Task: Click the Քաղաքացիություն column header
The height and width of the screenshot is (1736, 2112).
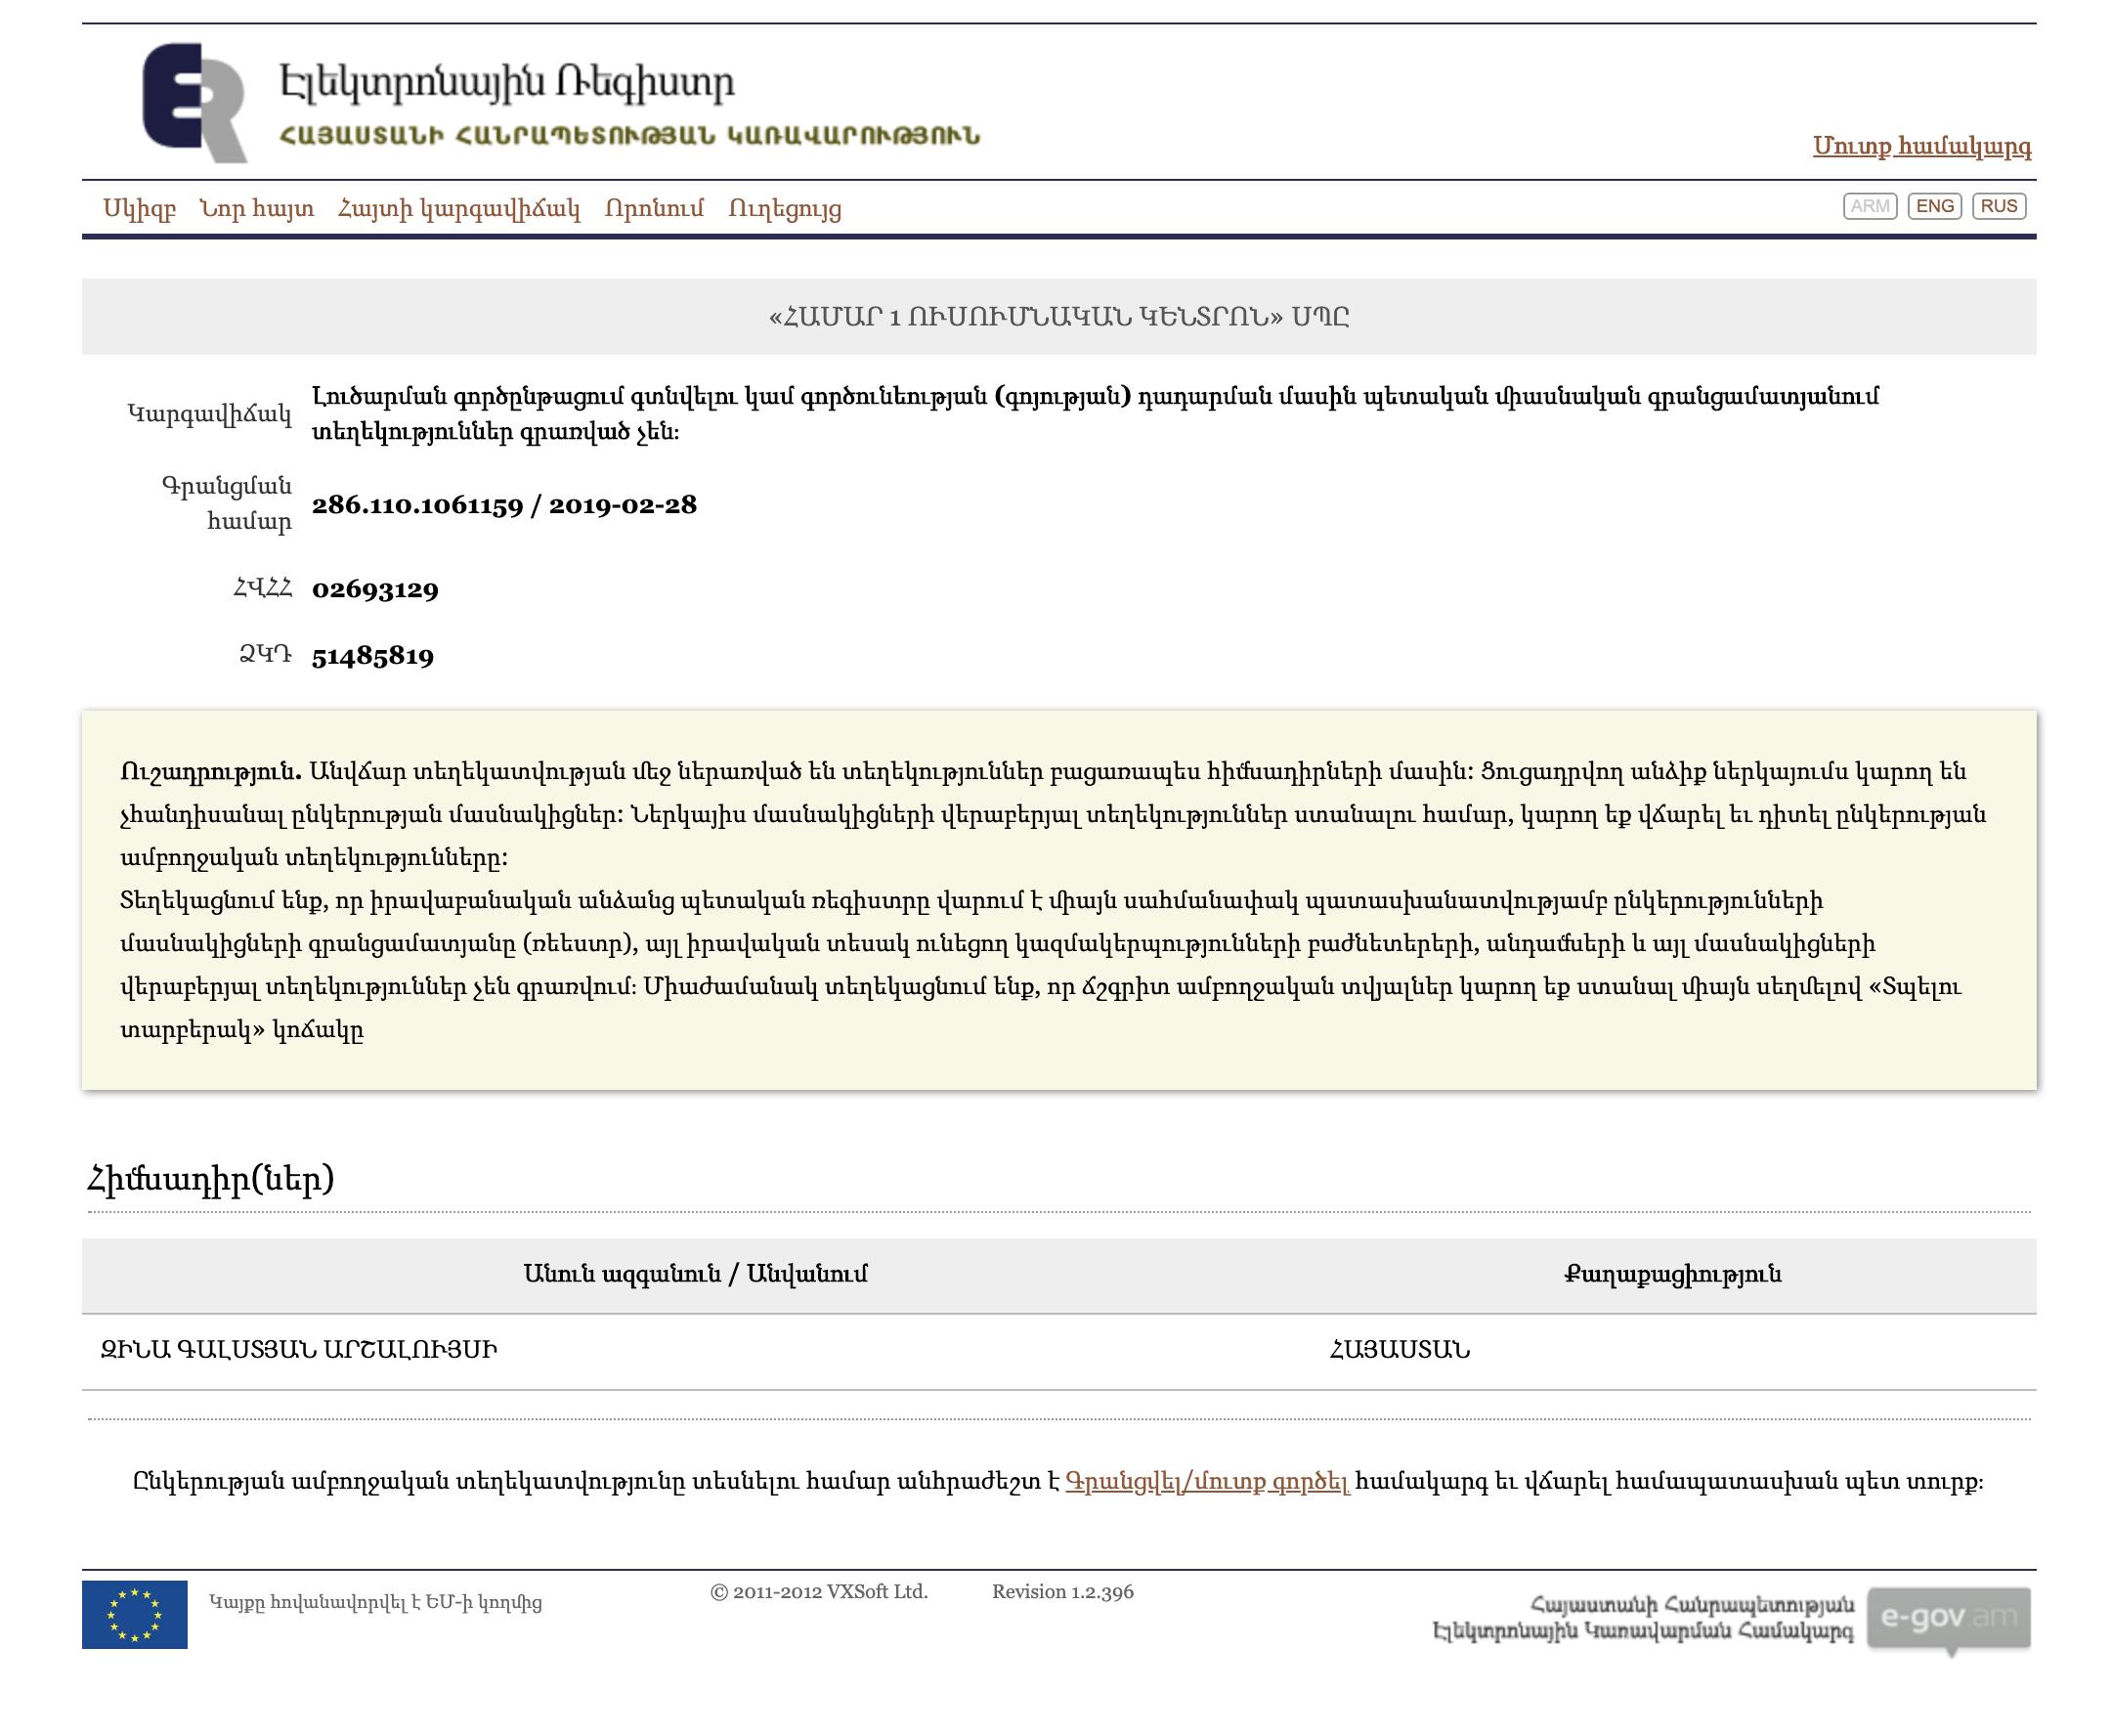Action: (1673, 1274)
